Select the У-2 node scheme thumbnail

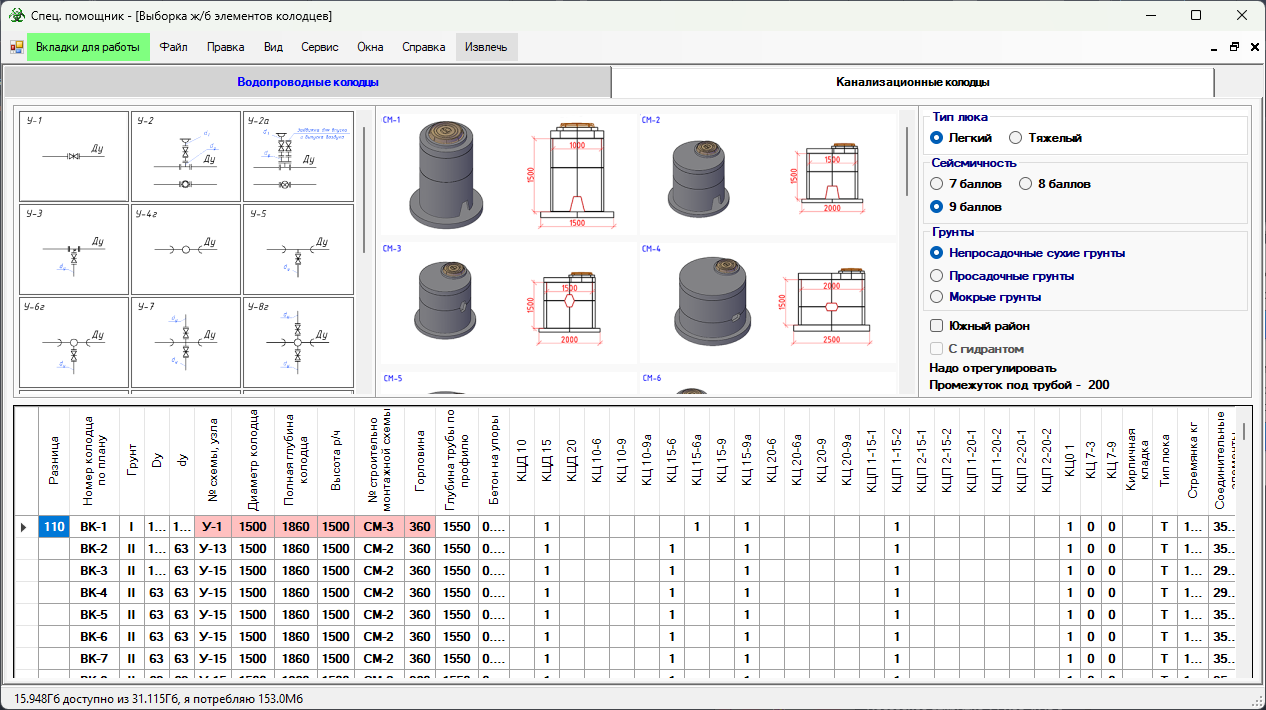[186, 156]
